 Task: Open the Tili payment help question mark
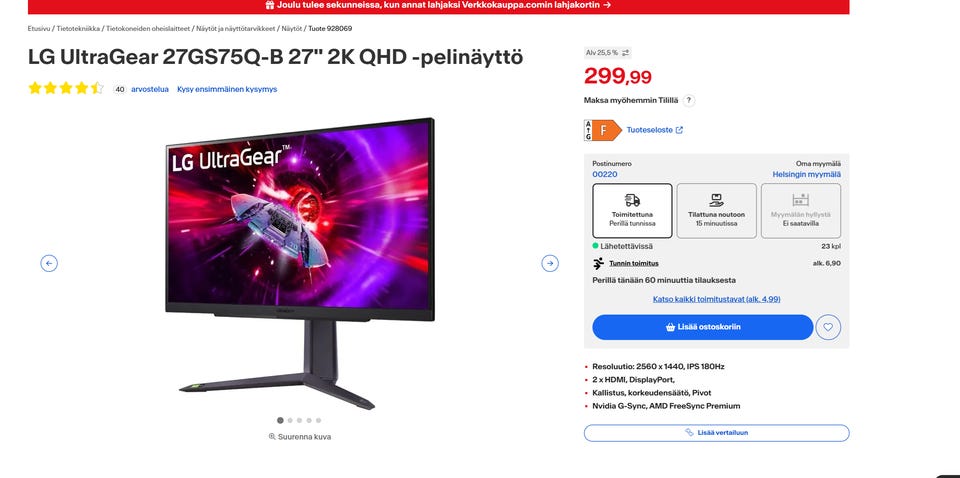tap(689, 100)
